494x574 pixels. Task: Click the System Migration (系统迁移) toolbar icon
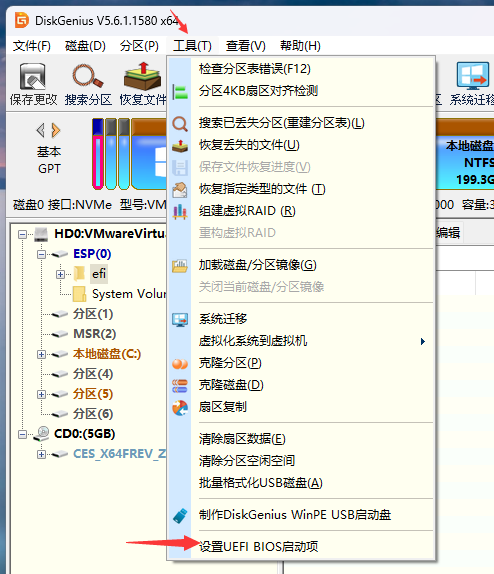(472, 76)
